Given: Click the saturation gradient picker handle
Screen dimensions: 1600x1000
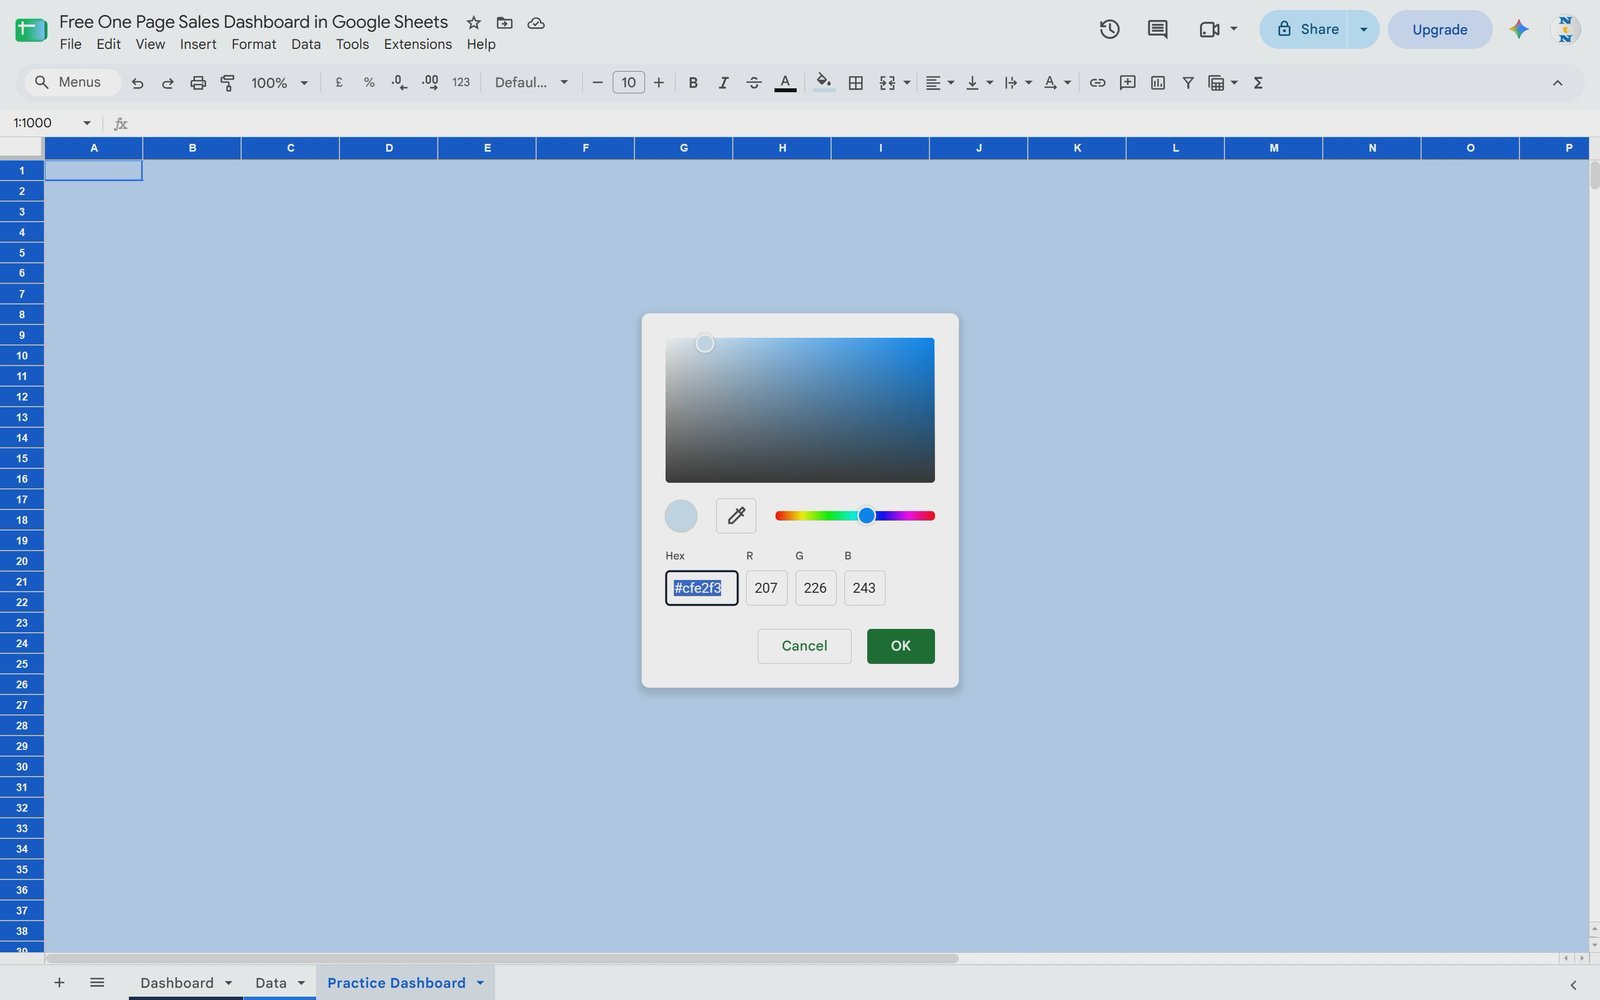Looking at the screenshot, I should coord(705,344).
